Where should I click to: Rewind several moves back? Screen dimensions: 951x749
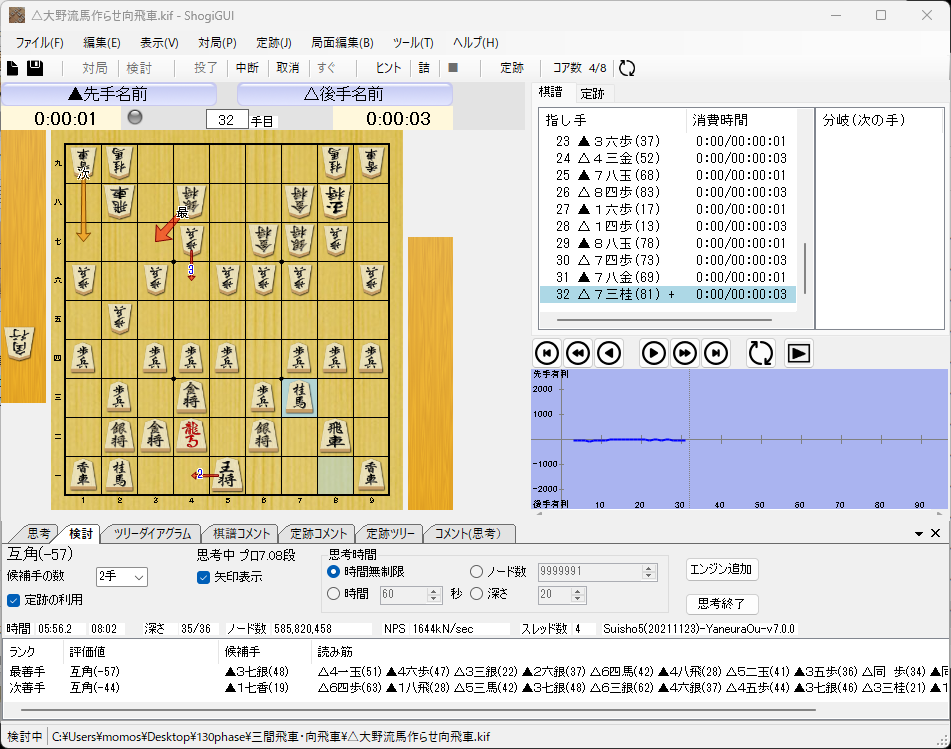click(578, 353)
